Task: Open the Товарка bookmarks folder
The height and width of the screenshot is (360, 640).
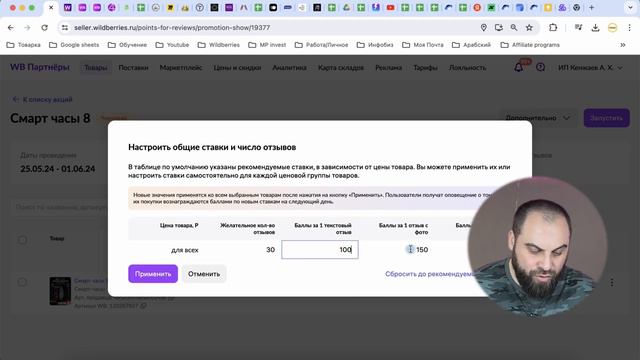Action: (x=24, y=45)
